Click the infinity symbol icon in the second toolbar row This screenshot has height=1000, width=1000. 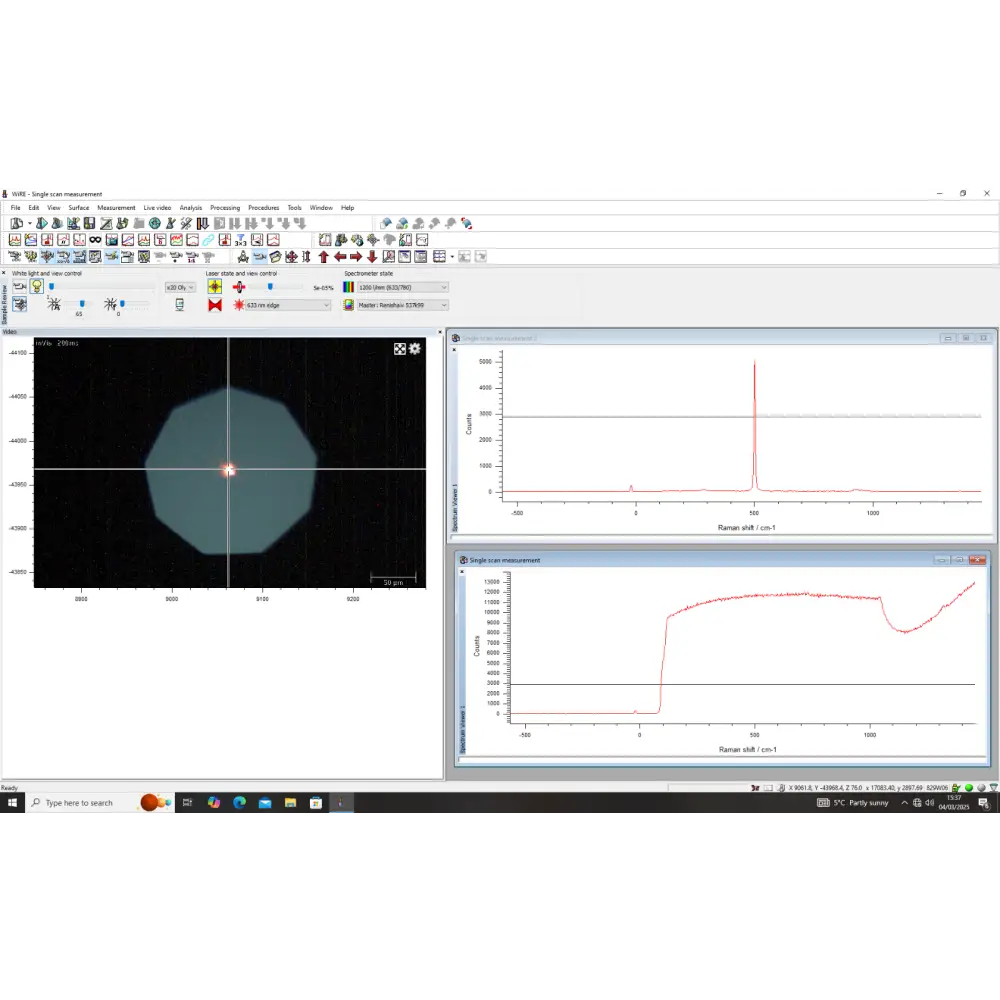pos(94,239)
